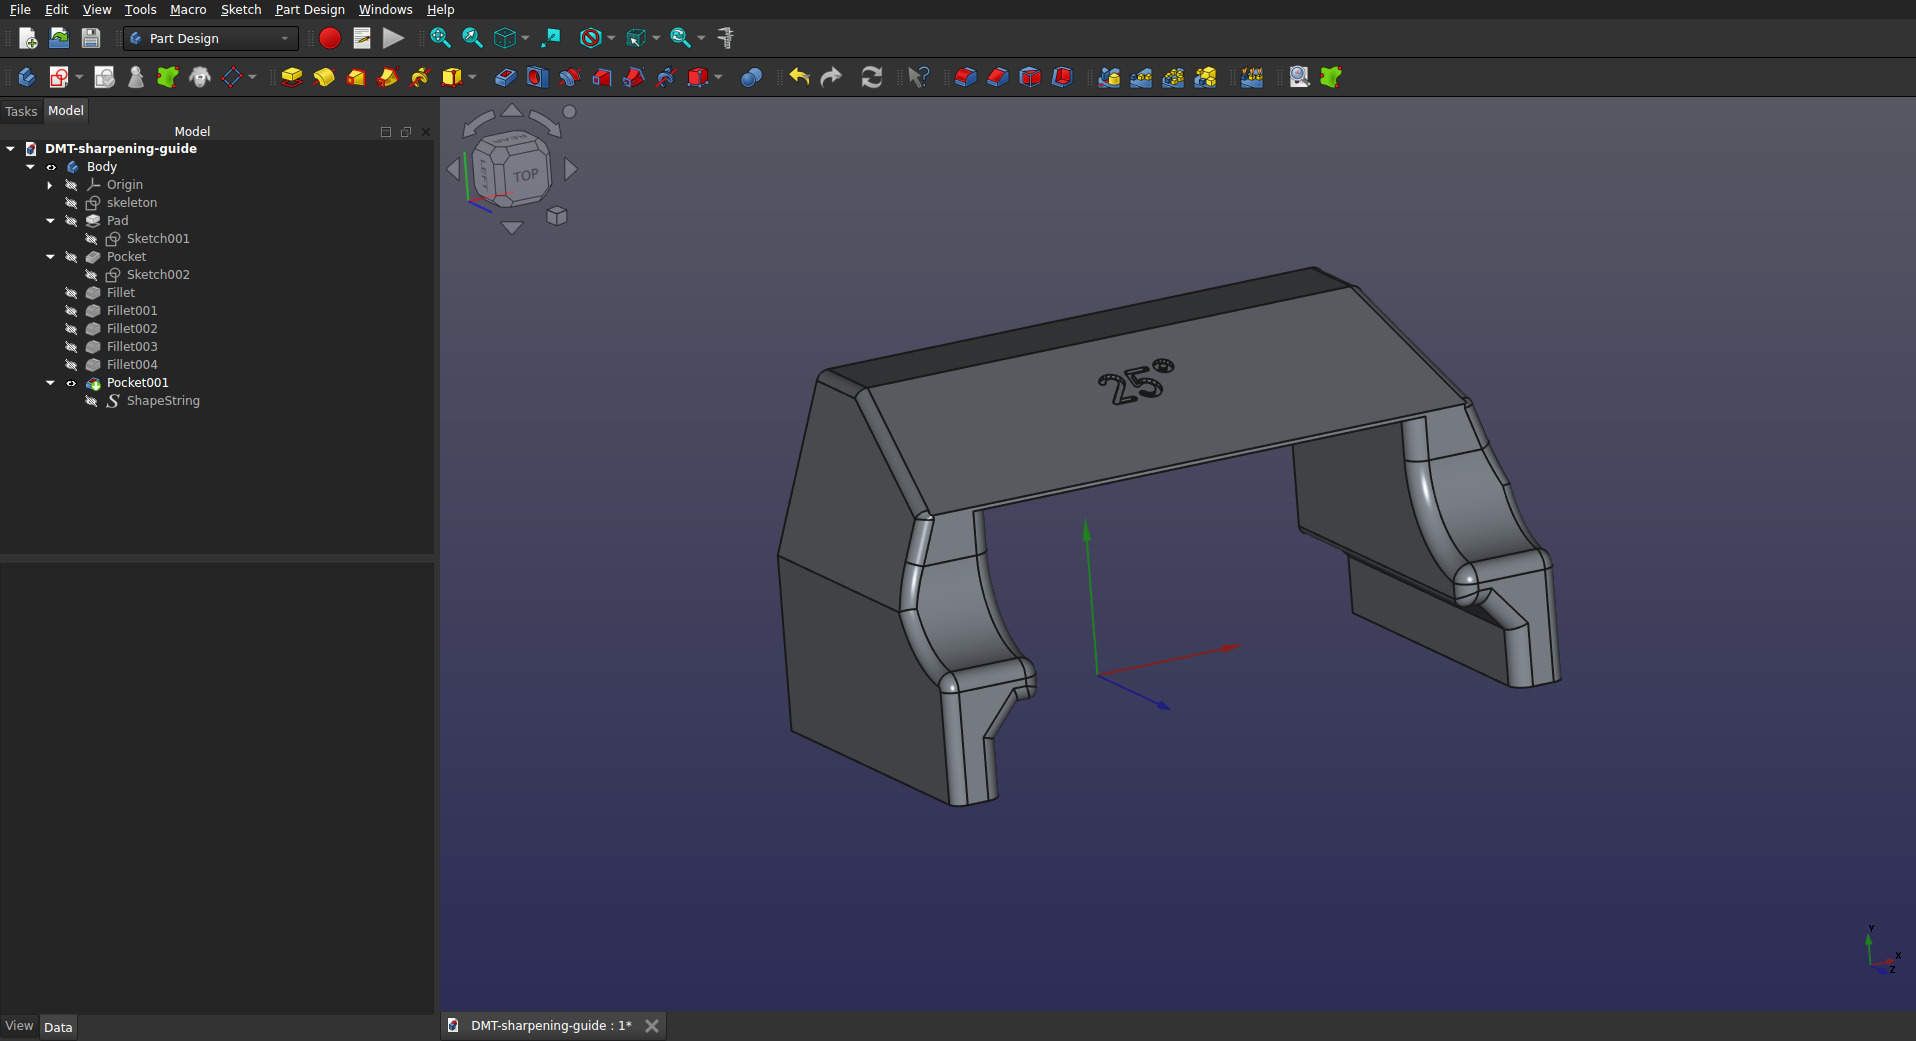Click the Chamfer tool icon
Image resolution: width=1916 pixels, height=1041 pixels.
(x=998, y=77)
